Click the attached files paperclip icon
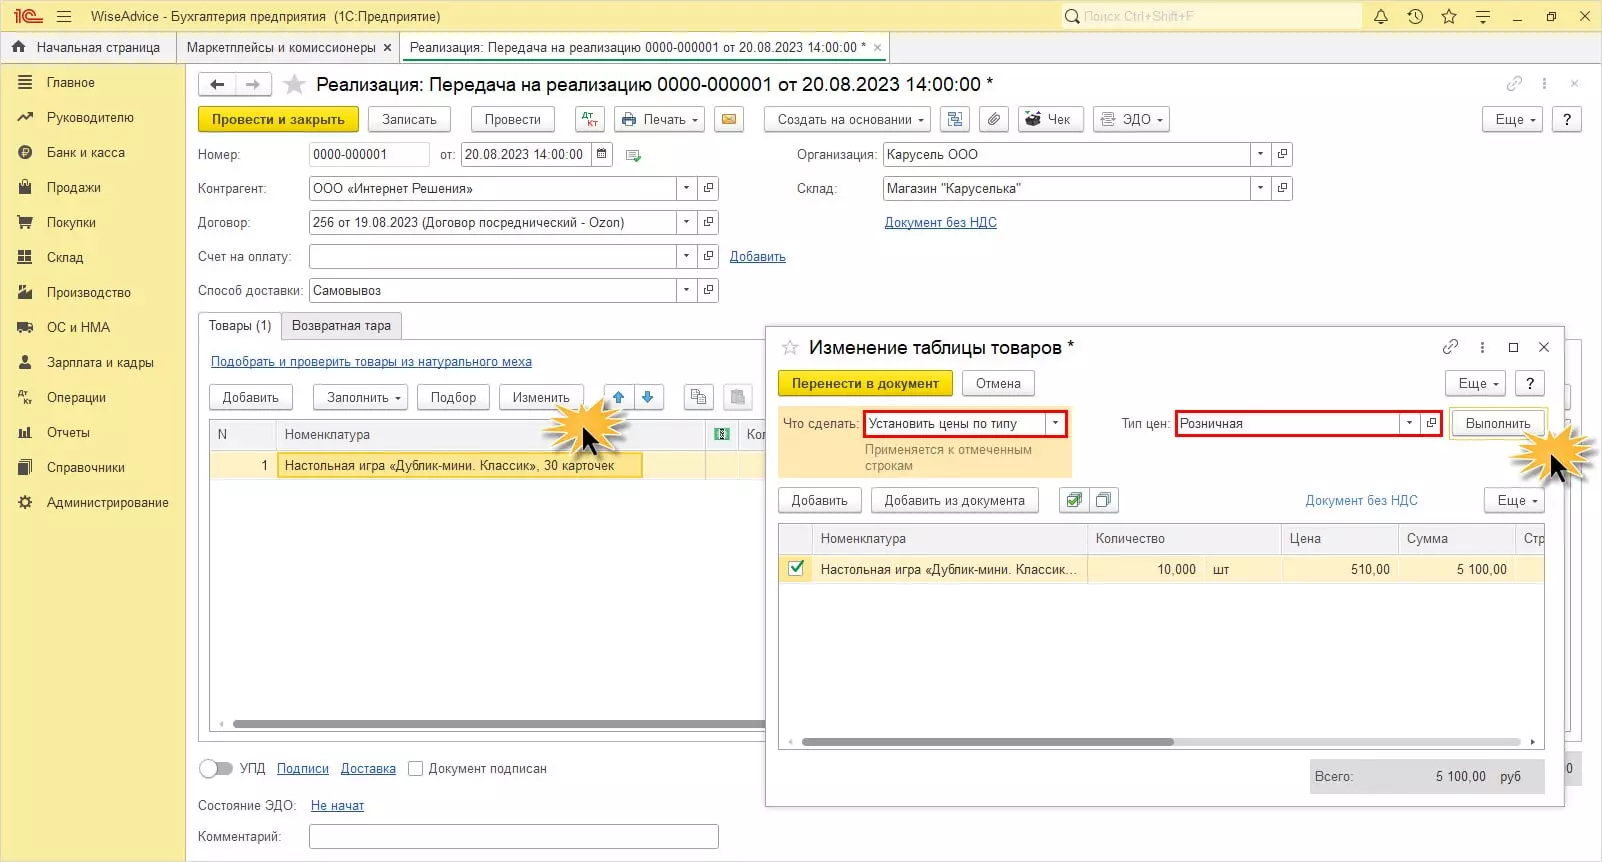 pyautogui.click(x=993, y=119)
